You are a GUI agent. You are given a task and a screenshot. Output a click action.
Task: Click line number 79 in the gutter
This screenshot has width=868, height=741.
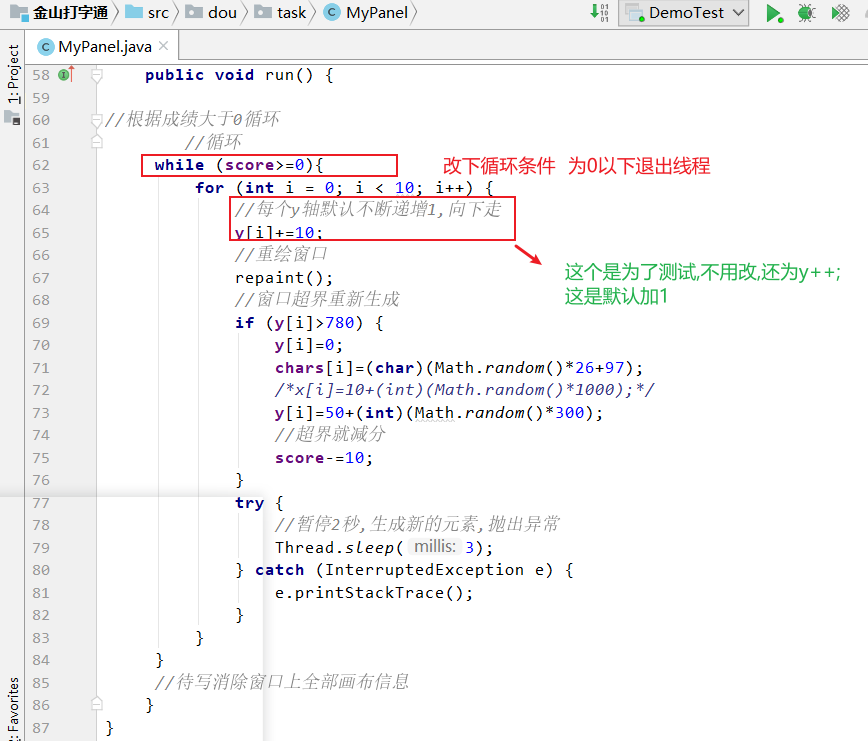41,548
